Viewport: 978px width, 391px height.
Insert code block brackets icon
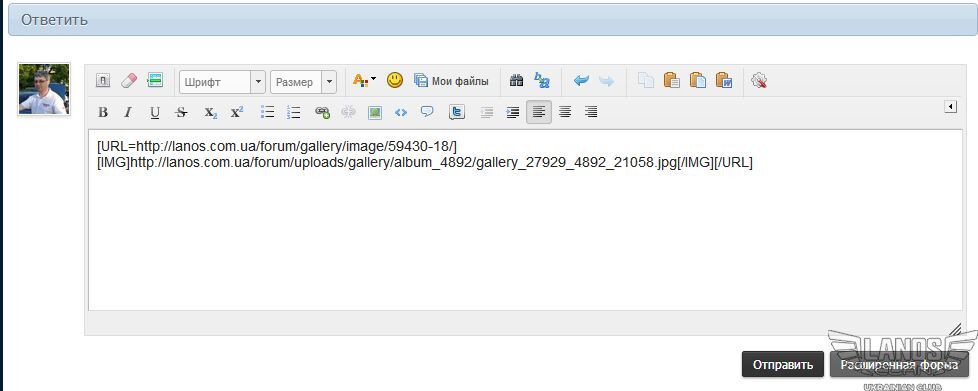tap(401, 113)
